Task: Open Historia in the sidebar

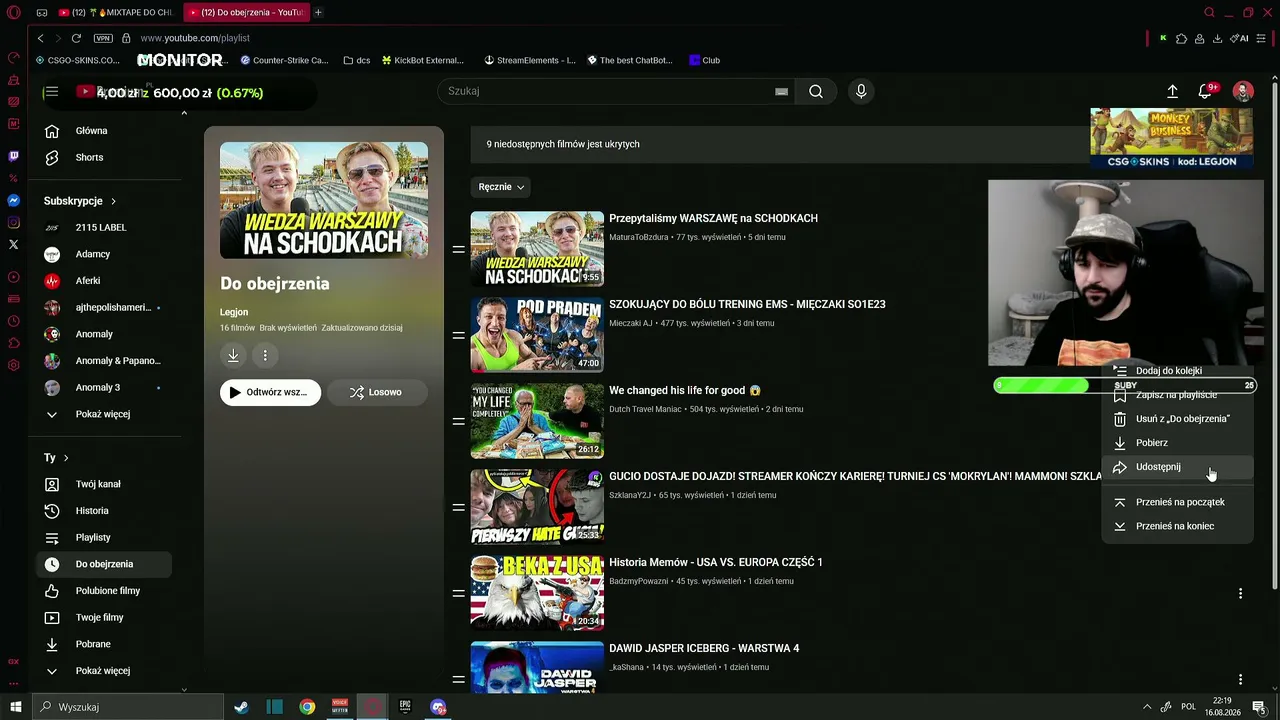Action: coord(102,511)
